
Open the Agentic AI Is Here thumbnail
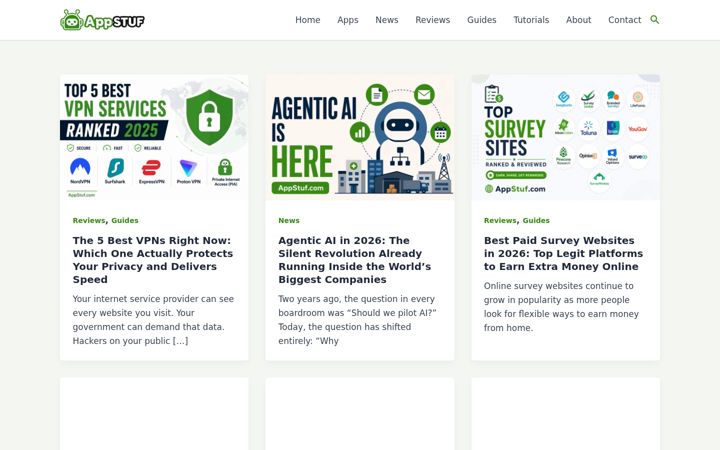(360, 137)
